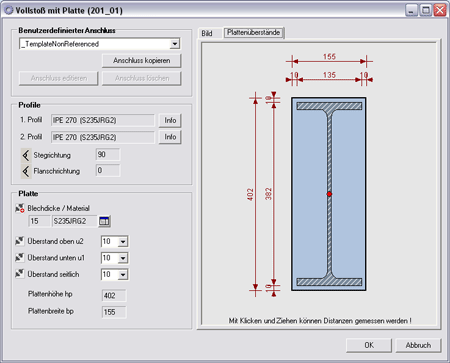This screenshot has width=450, height=363.
Task: Switch to the Bild tab
Action: click(x=207, y=33)
